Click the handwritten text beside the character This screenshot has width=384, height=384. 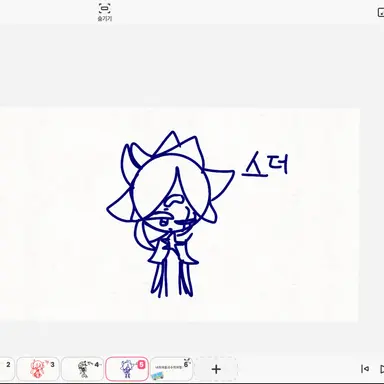pos(265,164)
